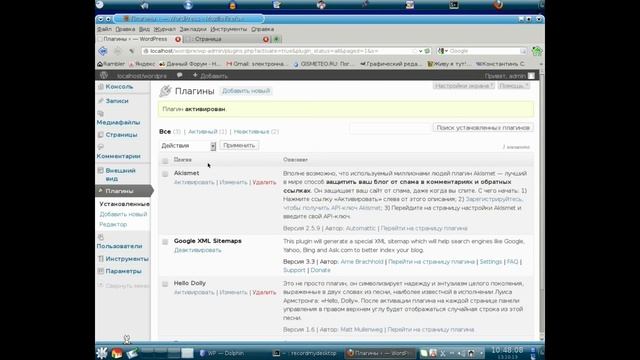Click the admin avatar in the admin bar
640x360 pixels.
pos(531,76)
